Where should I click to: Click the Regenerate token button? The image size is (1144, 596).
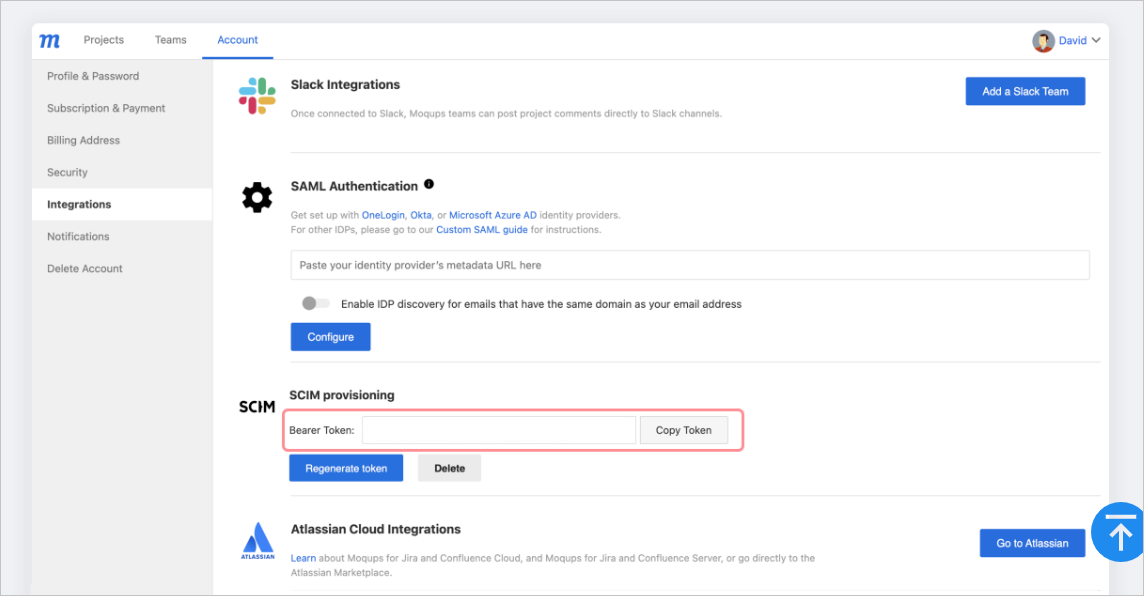tap(346, 468)
